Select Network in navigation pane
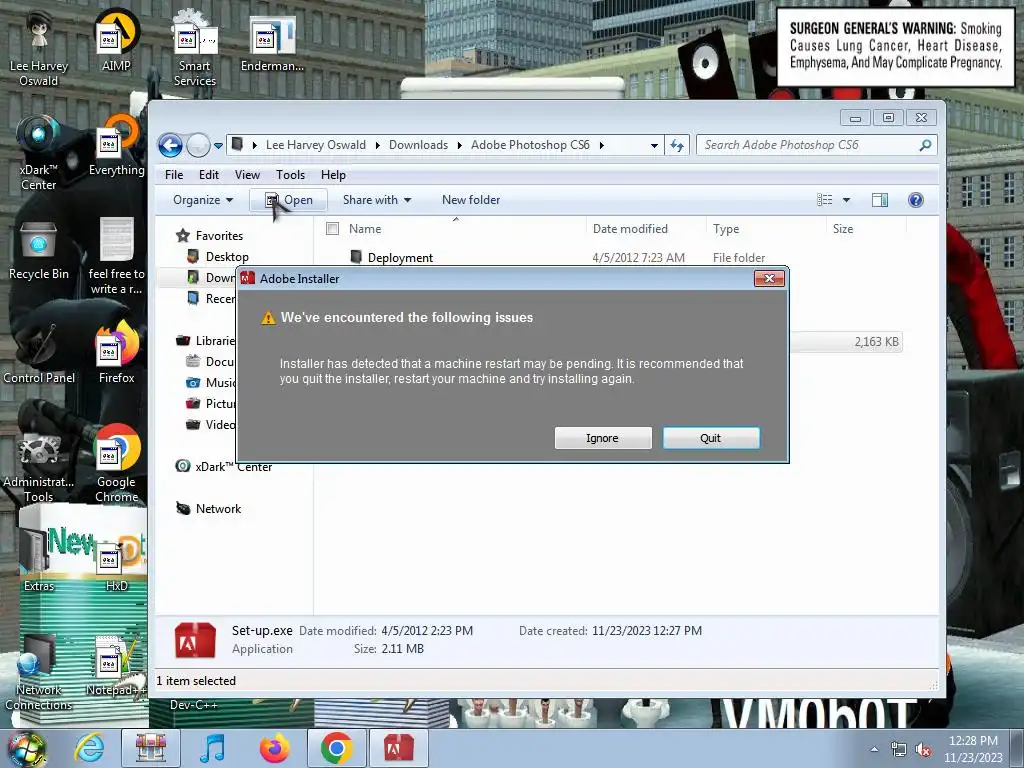1024x768 pixels. pyautogui.click(x=218, y=509)
